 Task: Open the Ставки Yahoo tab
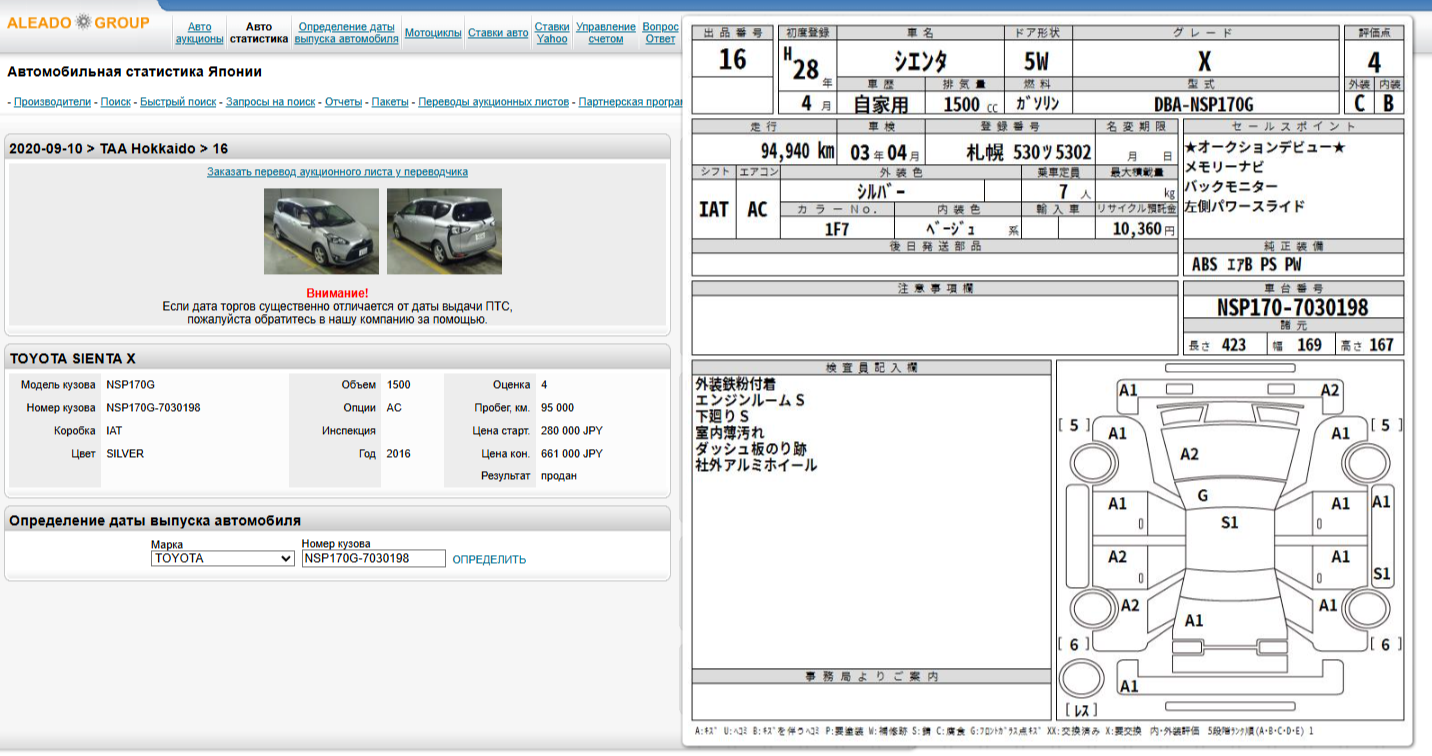pos(552,33)
